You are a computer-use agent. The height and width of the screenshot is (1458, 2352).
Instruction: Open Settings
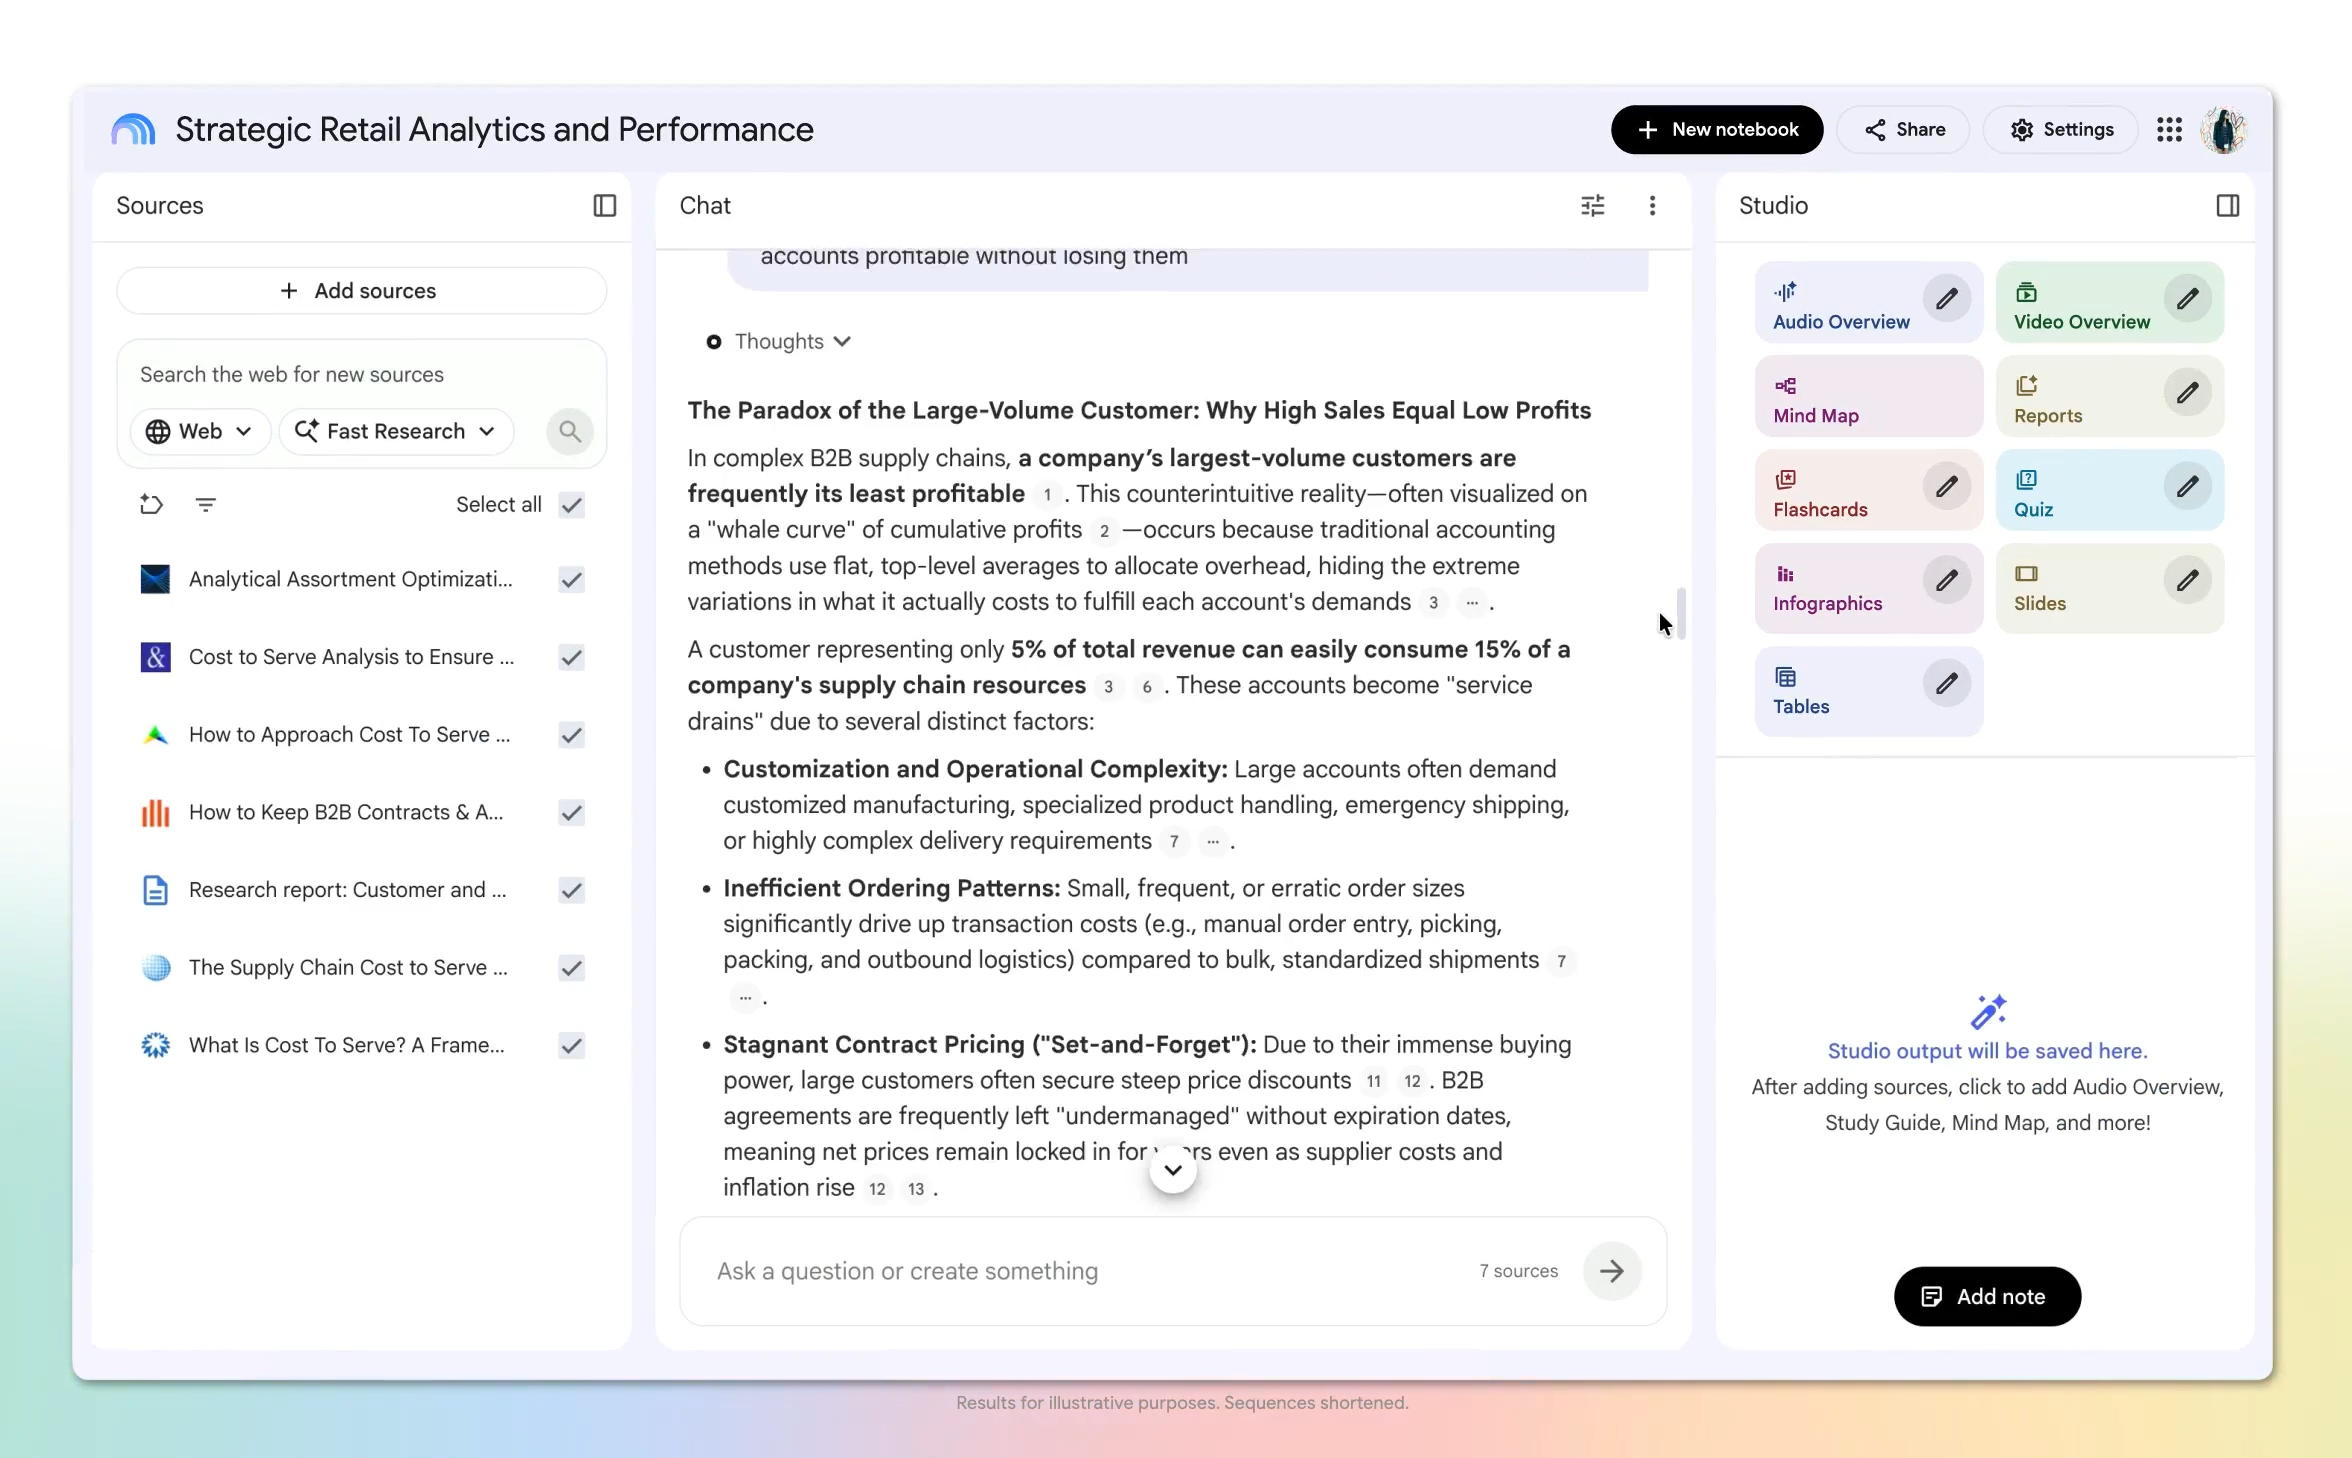tap(2061, 130)
